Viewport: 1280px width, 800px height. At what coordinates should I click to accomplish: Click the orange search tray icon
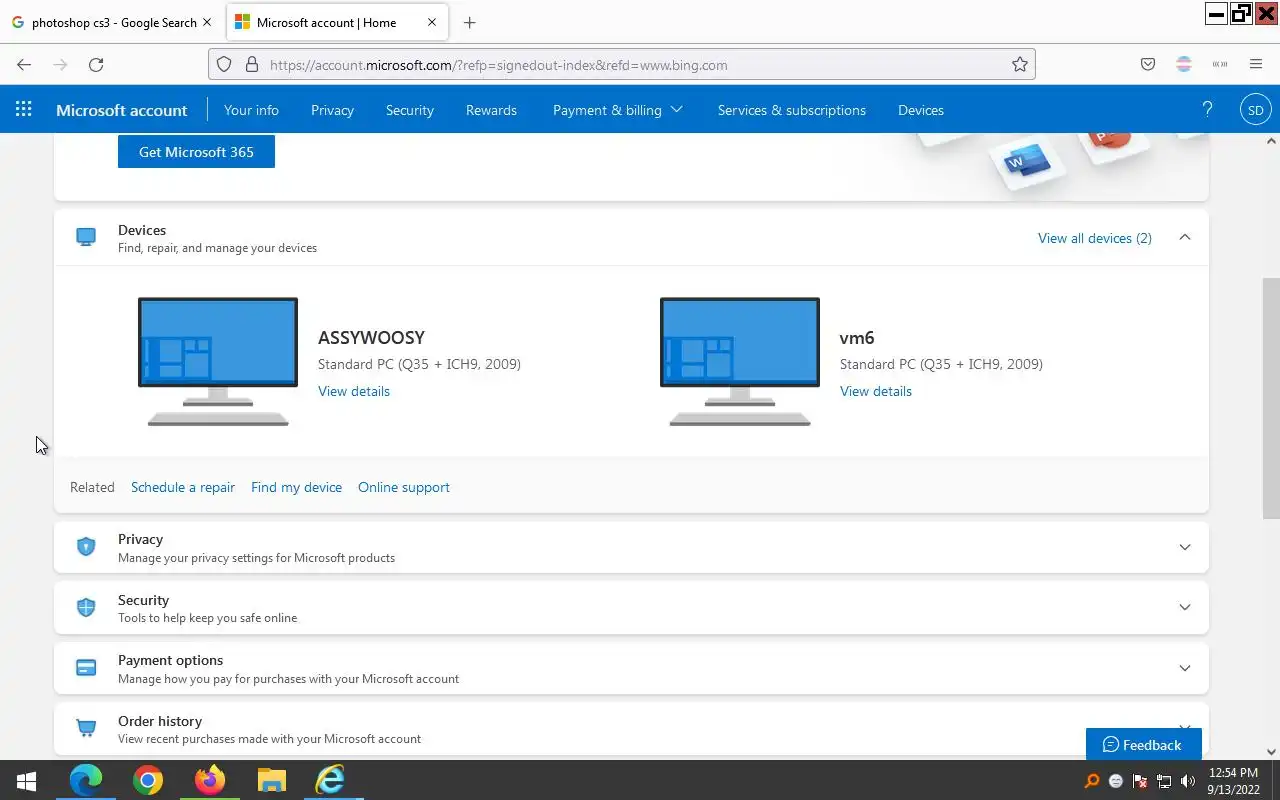tap(1092, 781)
